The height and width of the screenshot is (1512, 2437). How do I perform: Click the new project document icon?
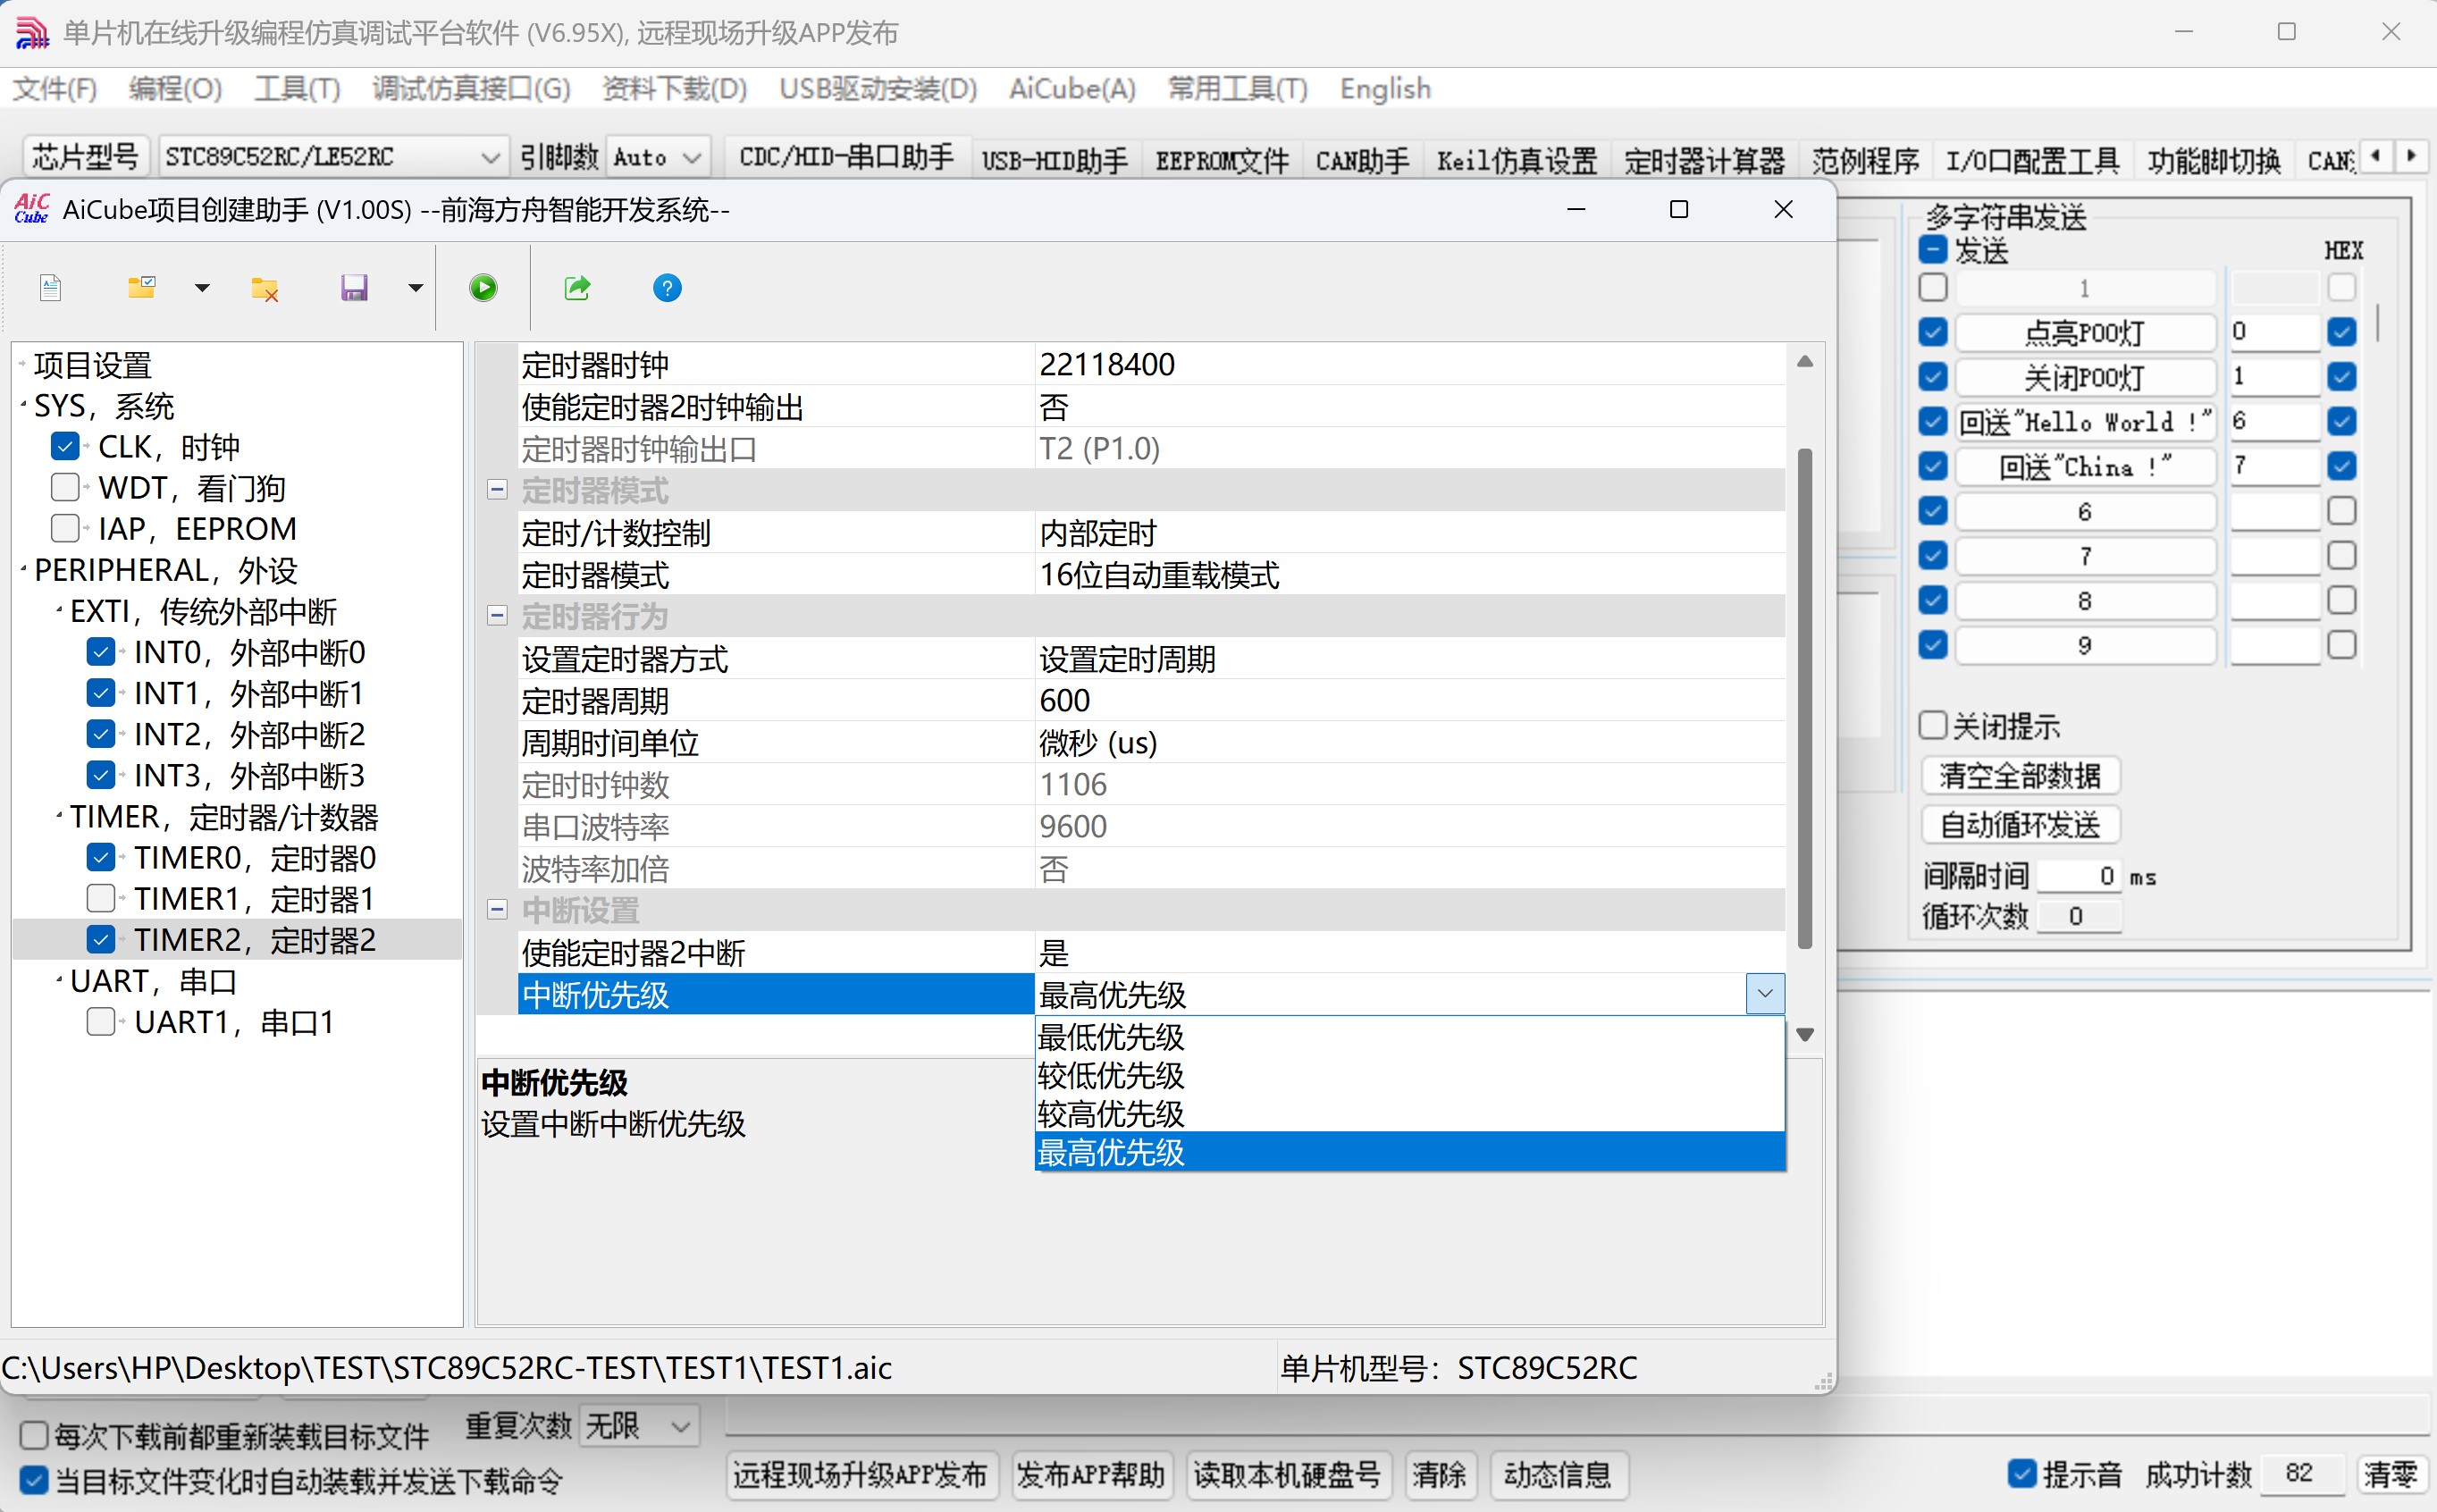pyautogui.click(x=50, y=288)
